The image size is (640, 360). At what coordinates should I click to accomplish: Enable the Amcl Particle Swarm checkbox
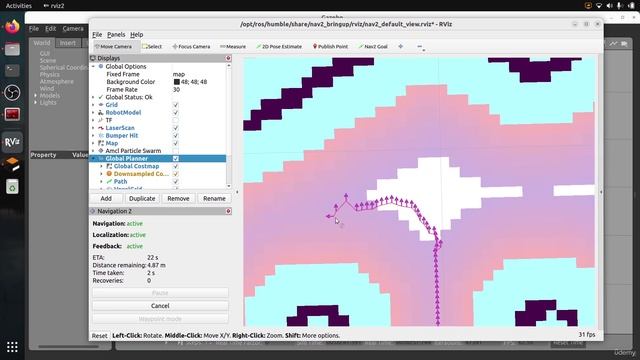[176, 151]
